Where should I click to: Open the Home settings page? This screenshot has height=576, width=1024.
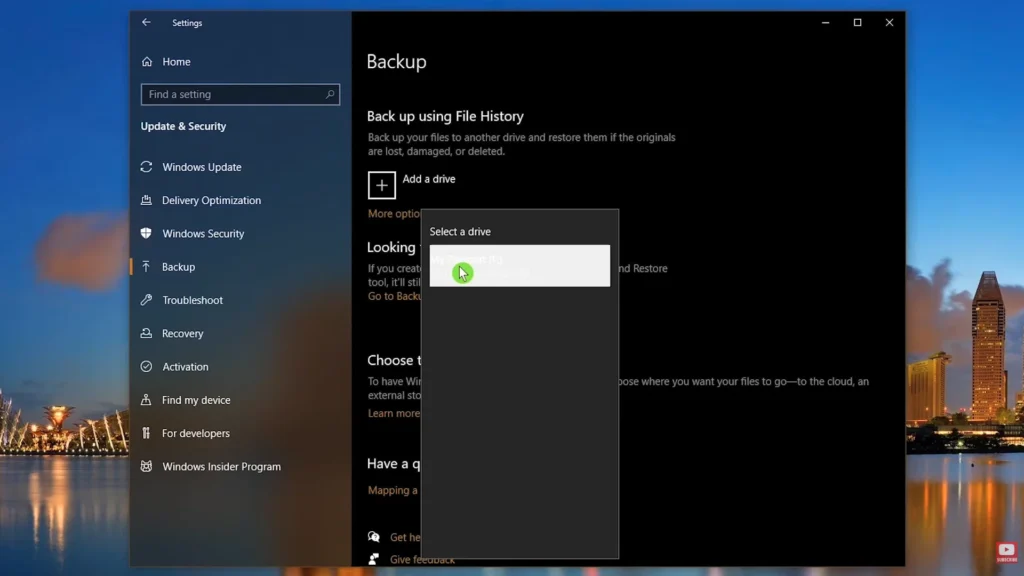176,61
